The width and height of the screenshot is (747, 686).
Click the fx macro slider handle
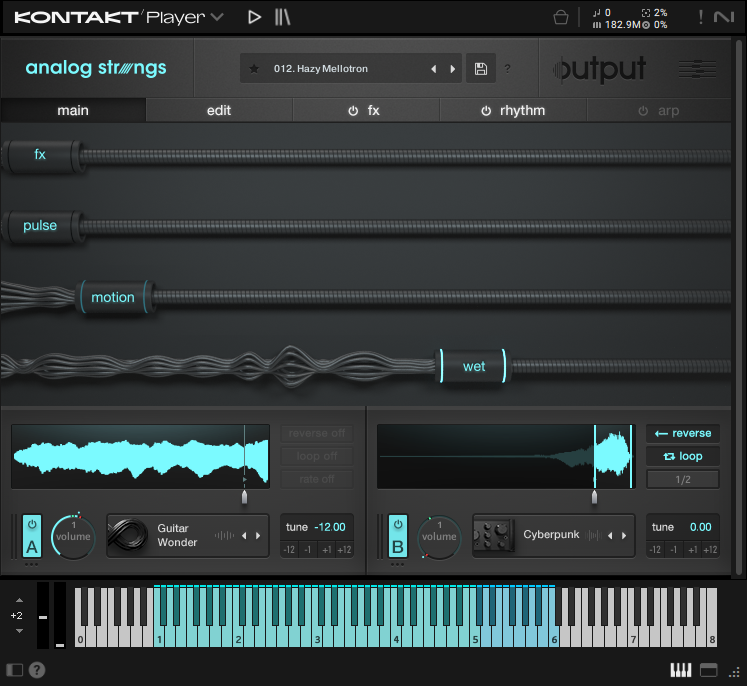[42, 155]
